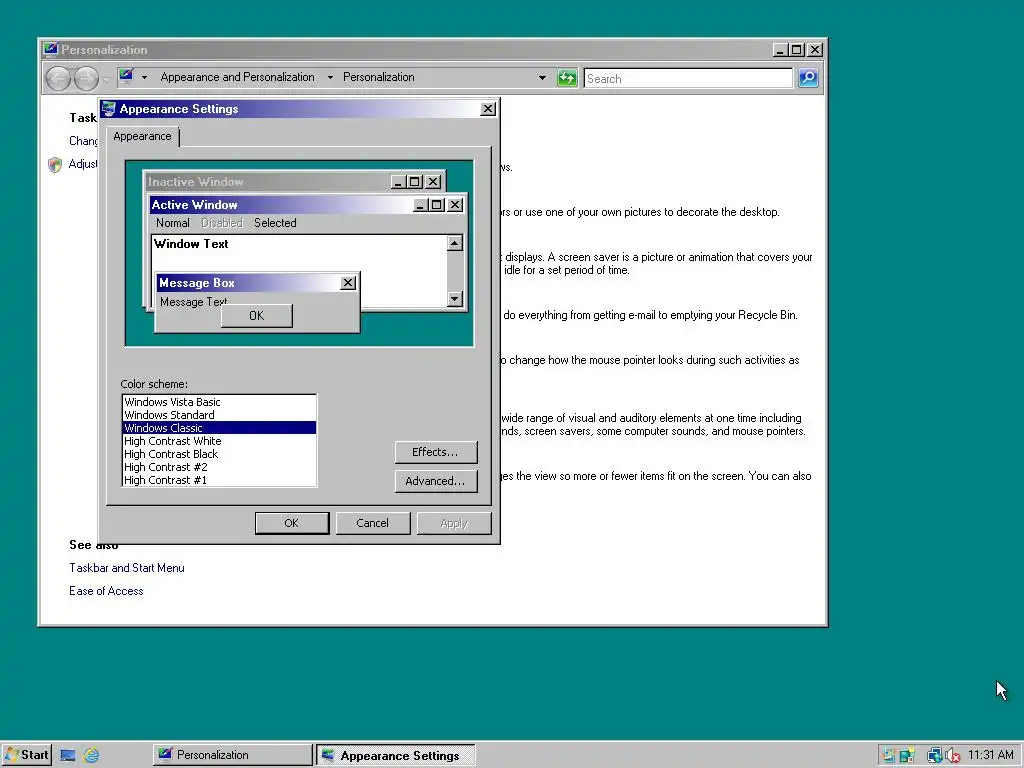The width and height of the screenshot is (1024, 768).
Task: Select High Contrast #1 scheme
Action: point(219,480)
